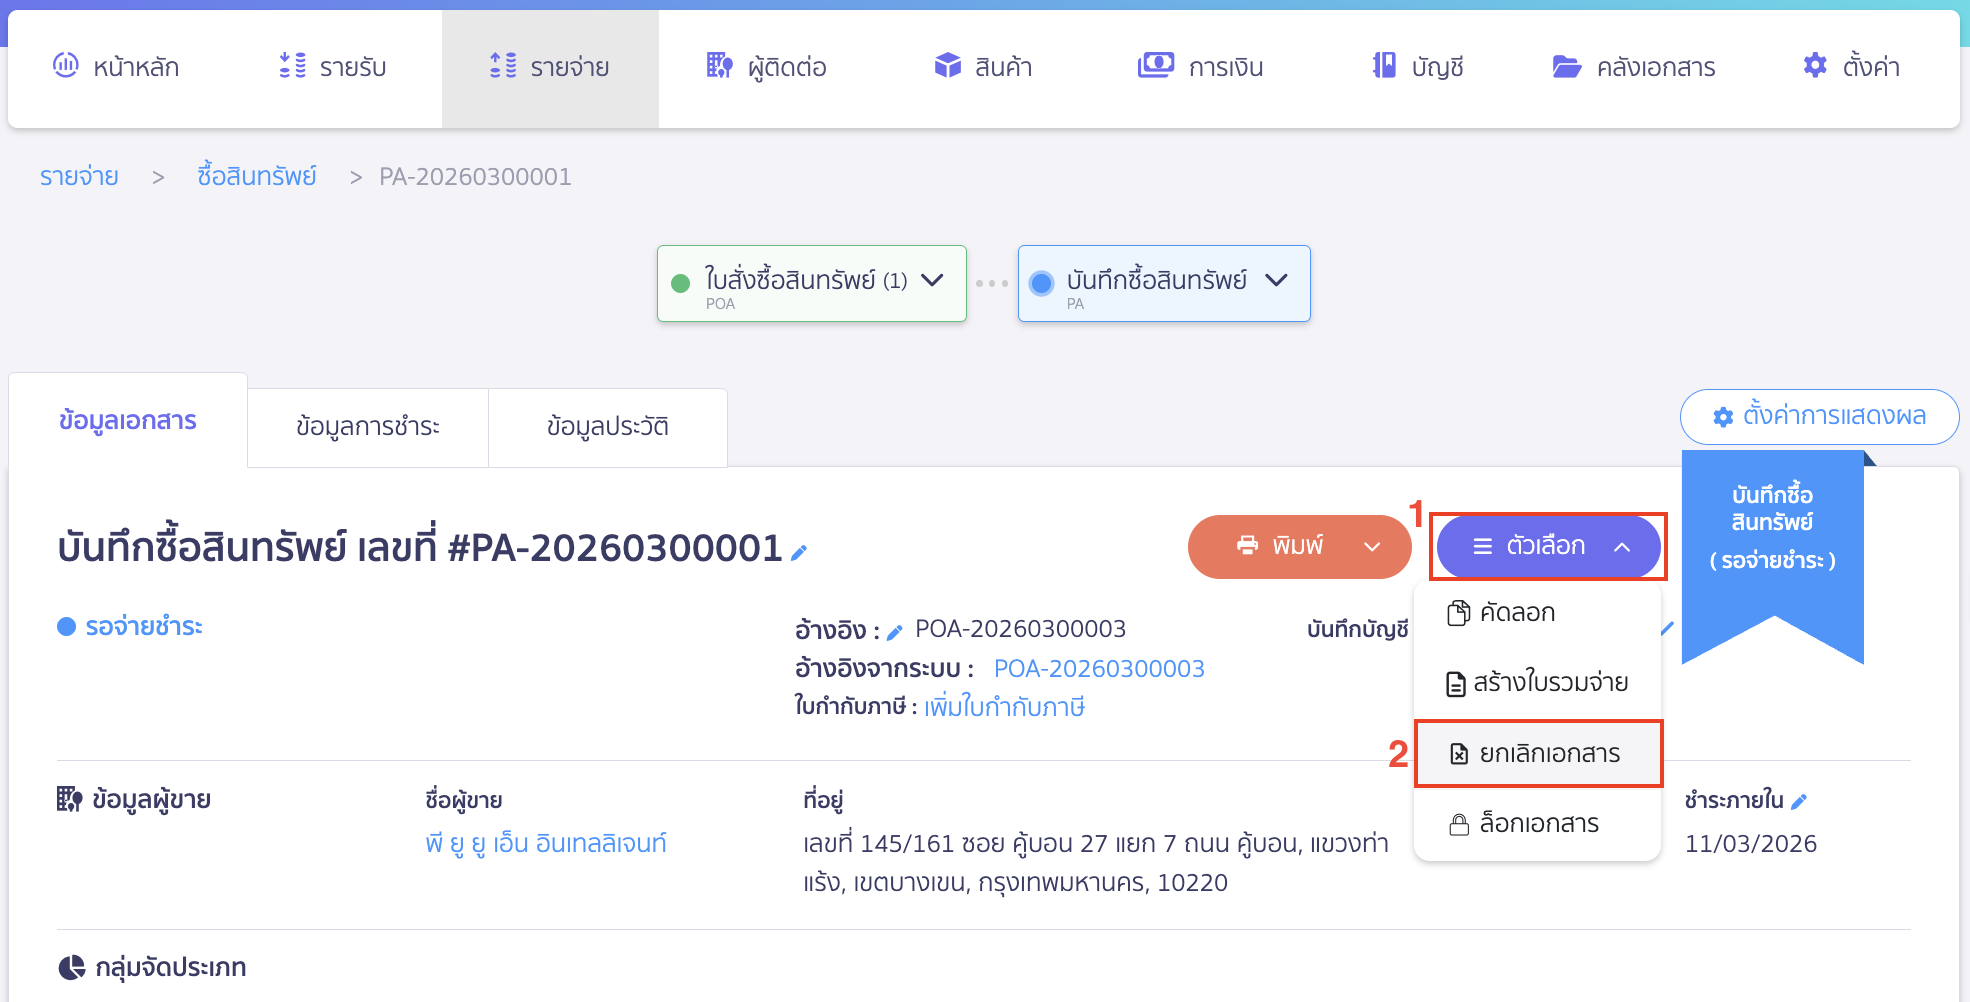Viewport: 1970px width, 1002px height.
Task: Choose คัดลอก in the options menu
Action: tap(1516, 613)
